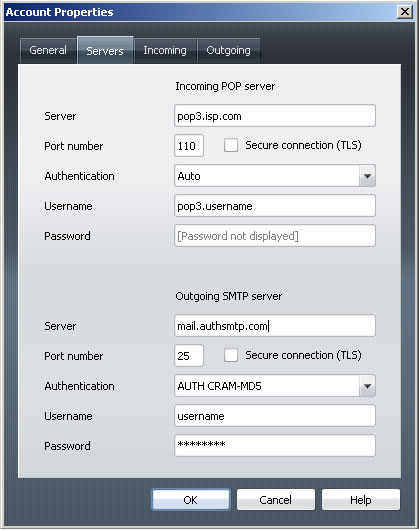Open Help for Account Properties

361,500
